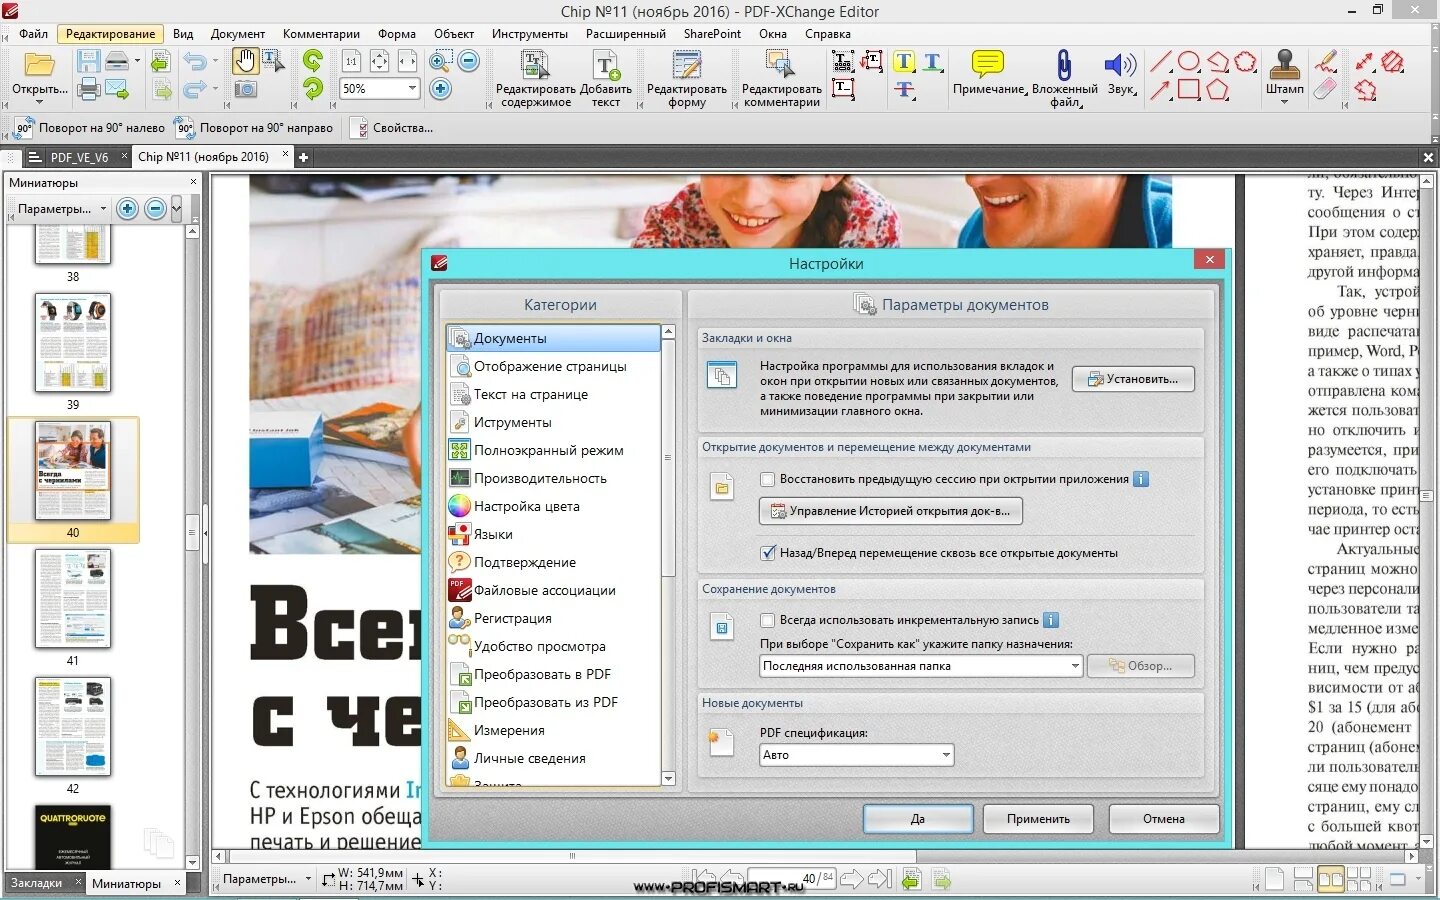Open a new document tab with plus
1440x900 pixels.
click(x=303, y=157)
